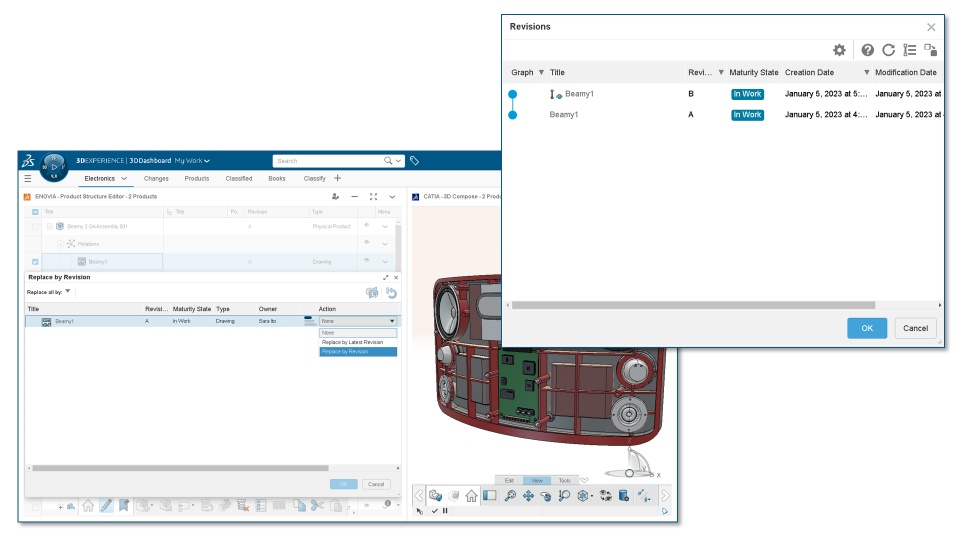The height and width of the screenshot is (540, 960).
Task: Cancel the Revisions dialog
Action: pos(915,328)
